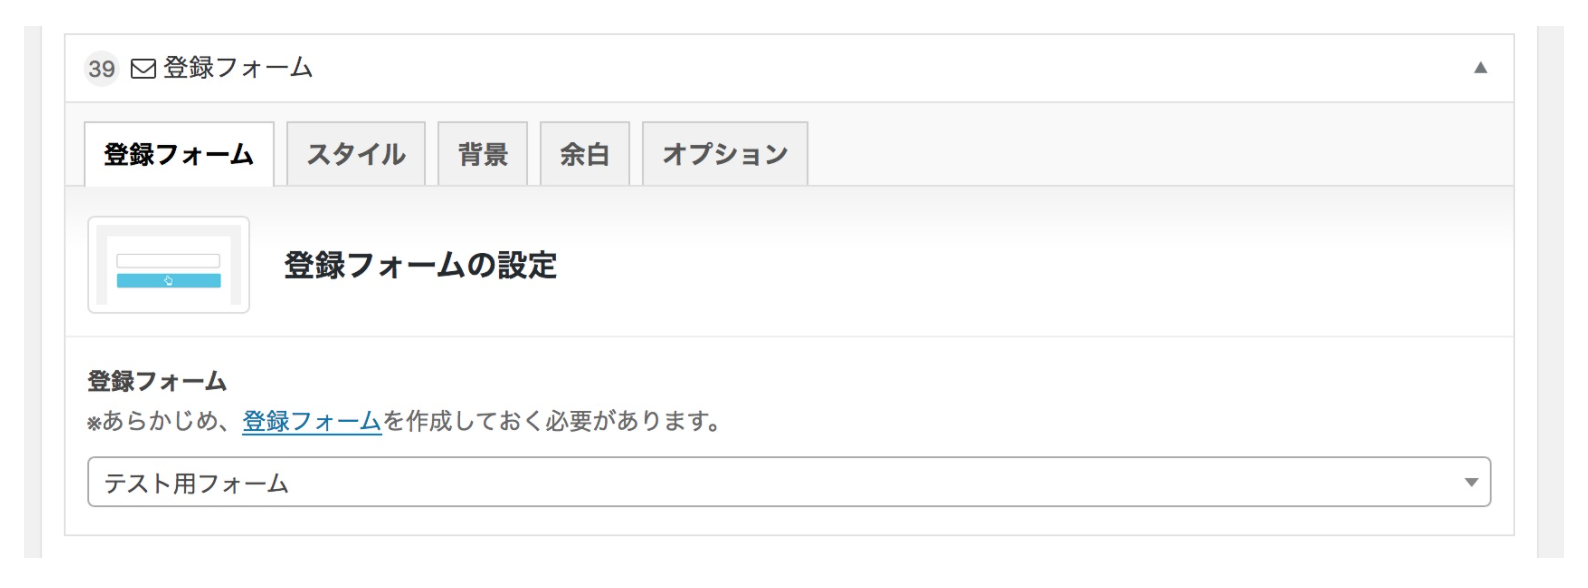Click the envelope icon in the widget header

143,69
